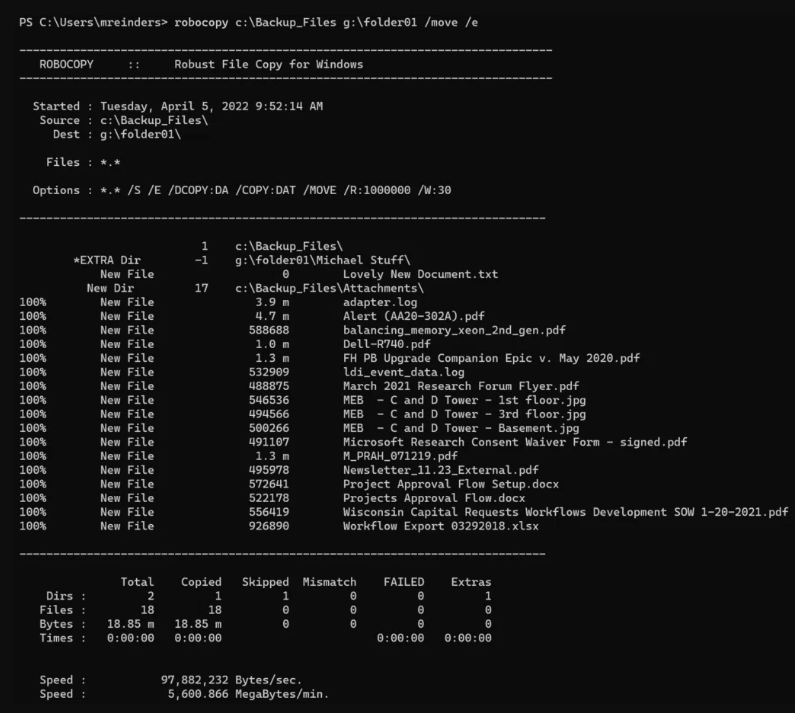Click the Started timestamp line
The width and height of the screenshot is (795, 713).
pos(177,106)
